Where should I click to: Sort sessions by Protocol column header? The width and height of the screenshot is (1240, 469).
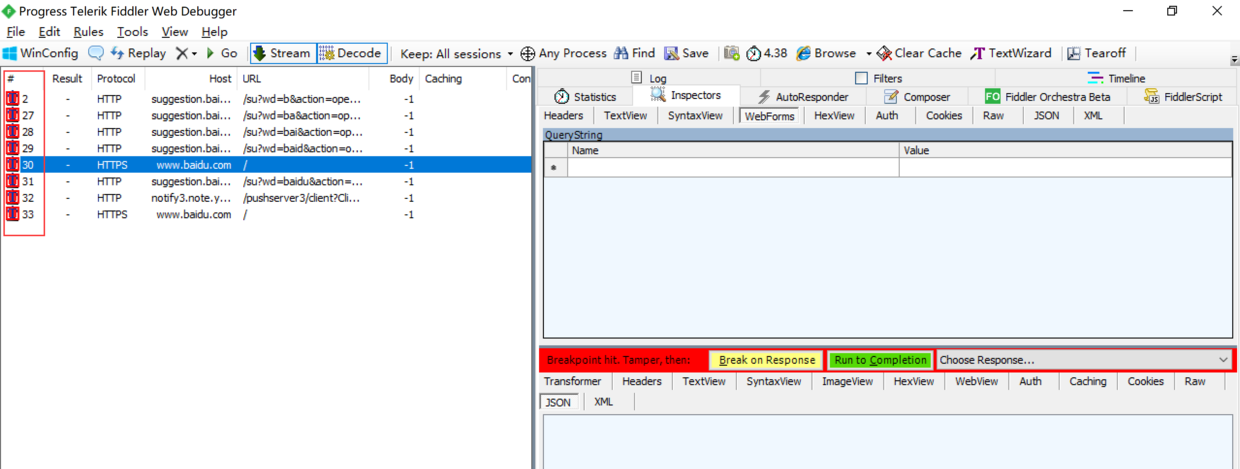pyautogui.click(x=117, y=78)
